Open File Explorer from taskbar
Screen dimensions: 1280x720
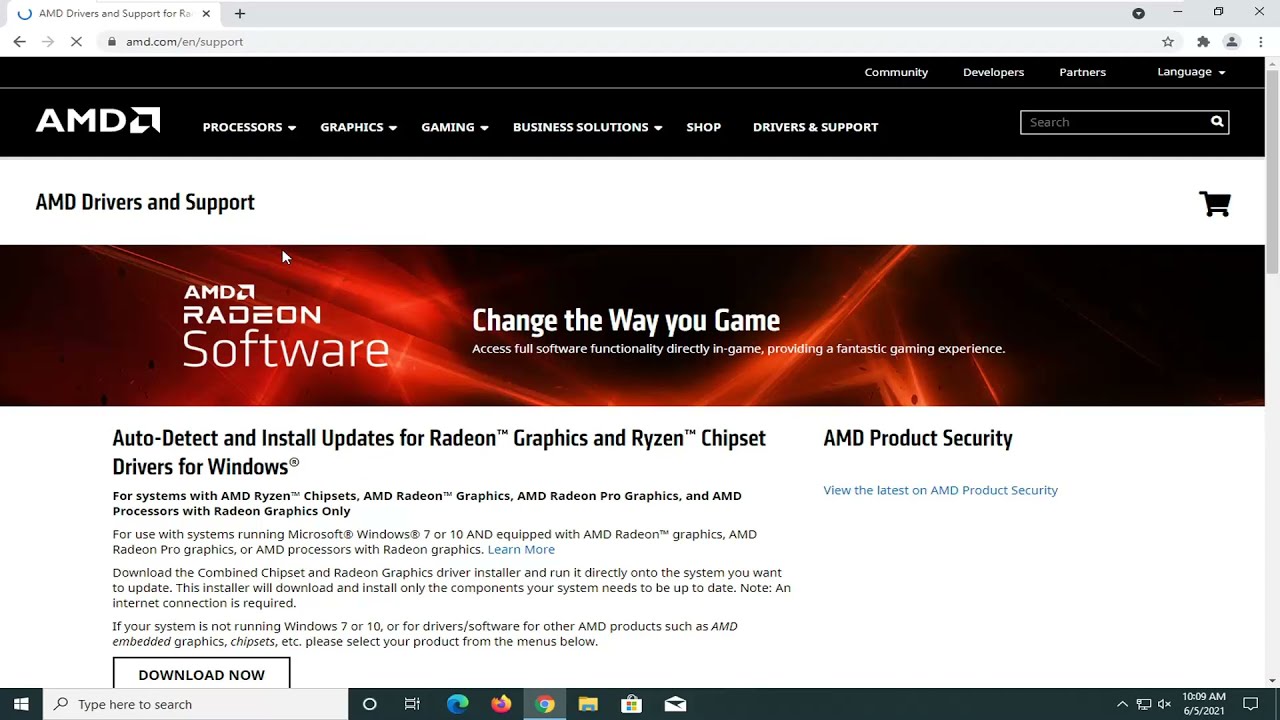[588, 704]
